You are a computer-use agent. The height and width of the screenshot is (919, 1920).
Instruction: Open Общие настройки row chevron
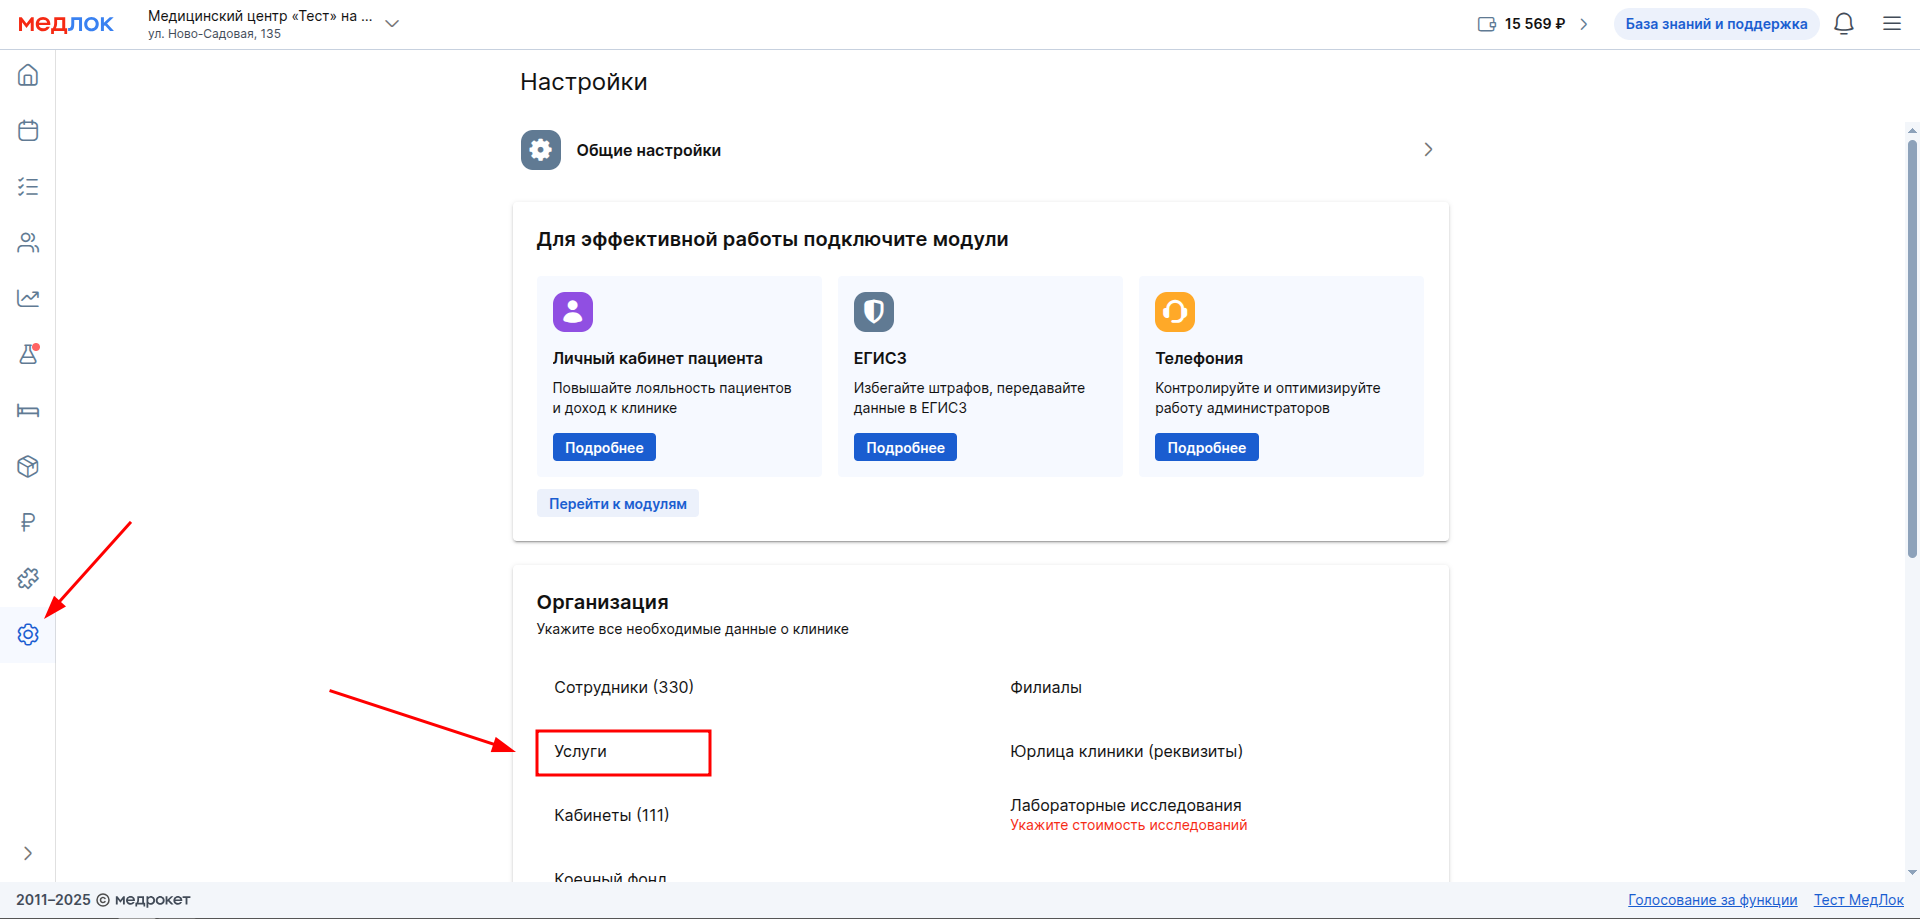click(1428, 150)
